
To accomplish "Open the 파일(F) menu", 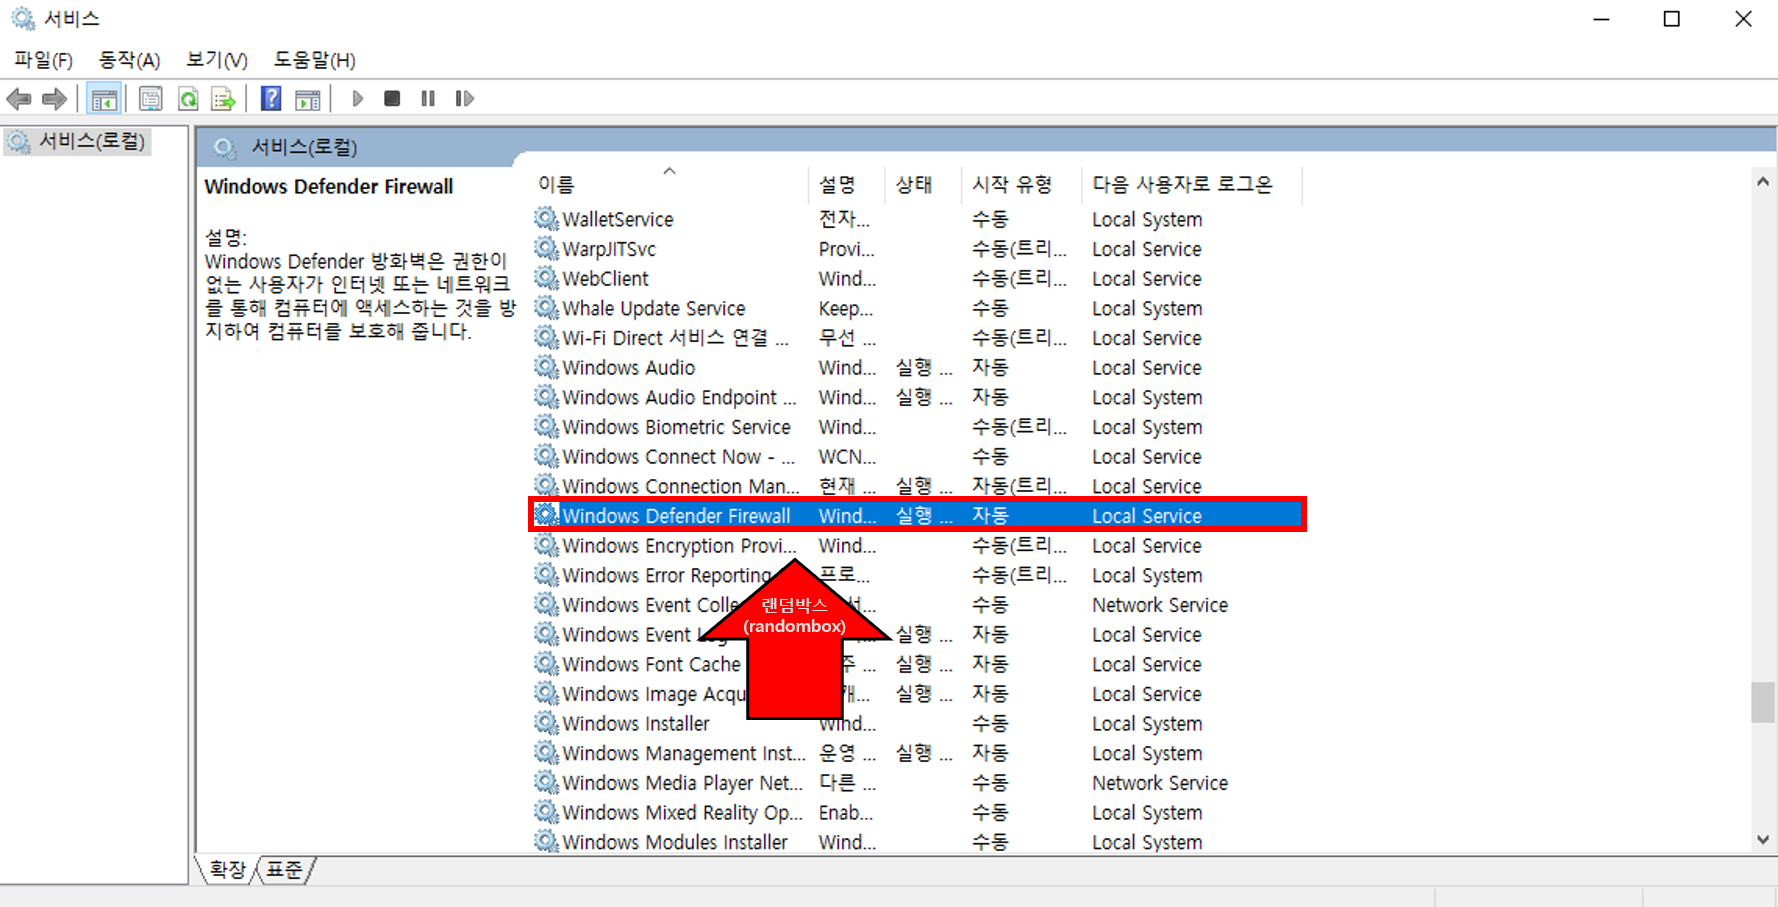I will (43, 60).
